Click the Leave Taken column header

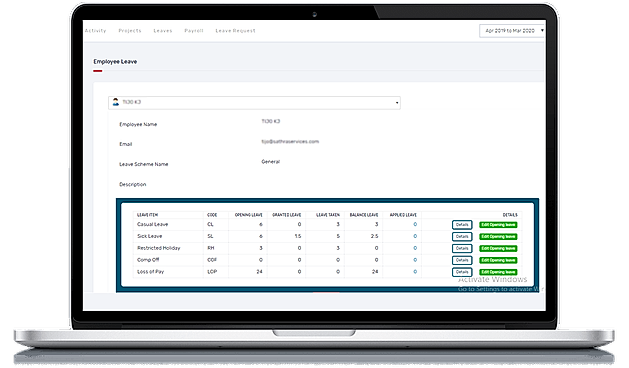pos(328,215)
